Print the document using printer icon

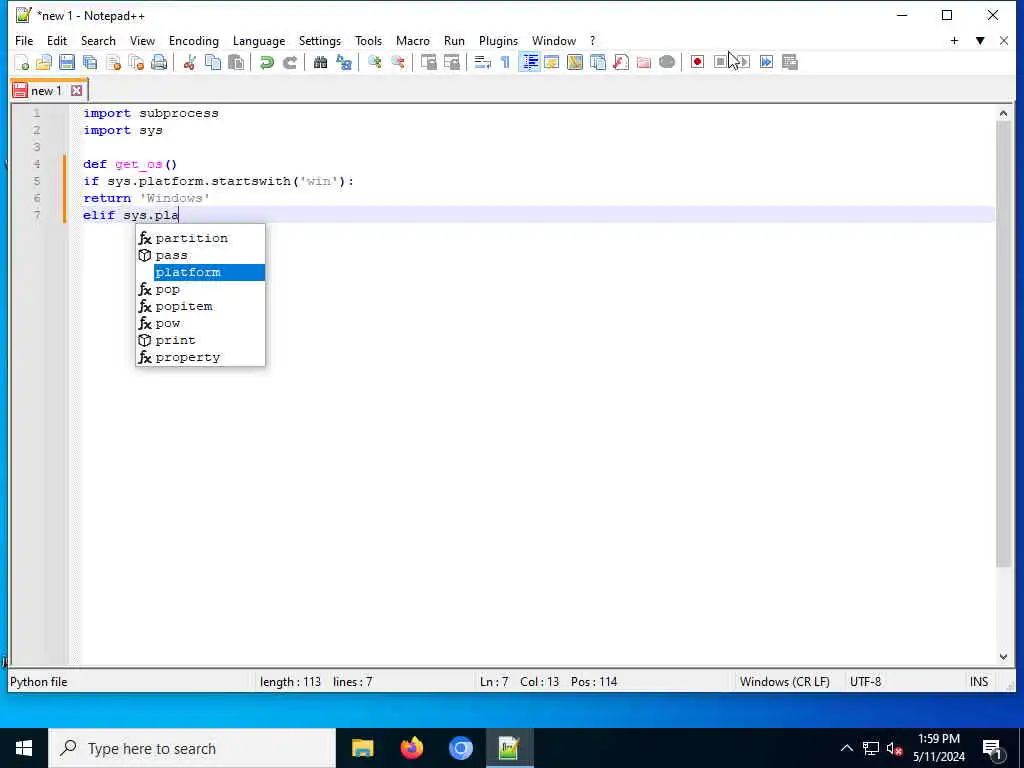159,62
